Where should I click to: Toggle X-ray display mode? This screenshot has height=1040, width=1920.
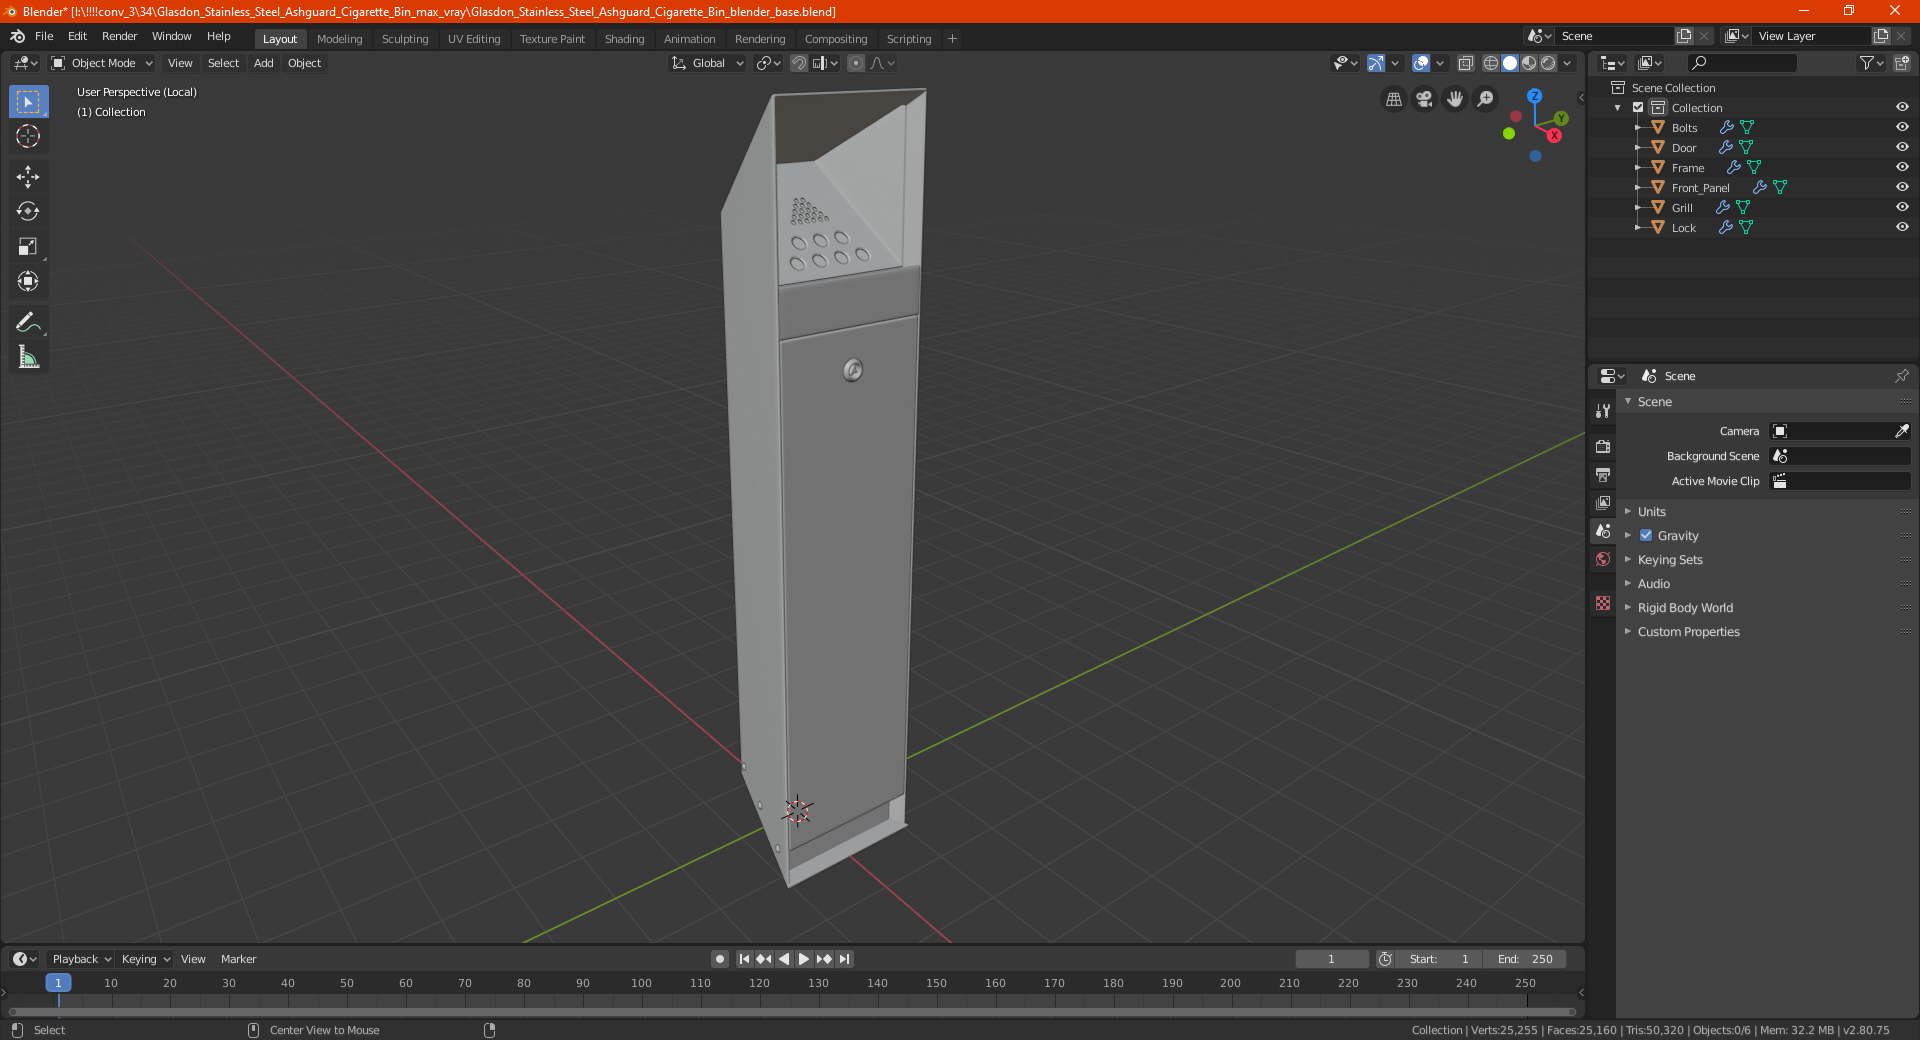pos(1466,63)
